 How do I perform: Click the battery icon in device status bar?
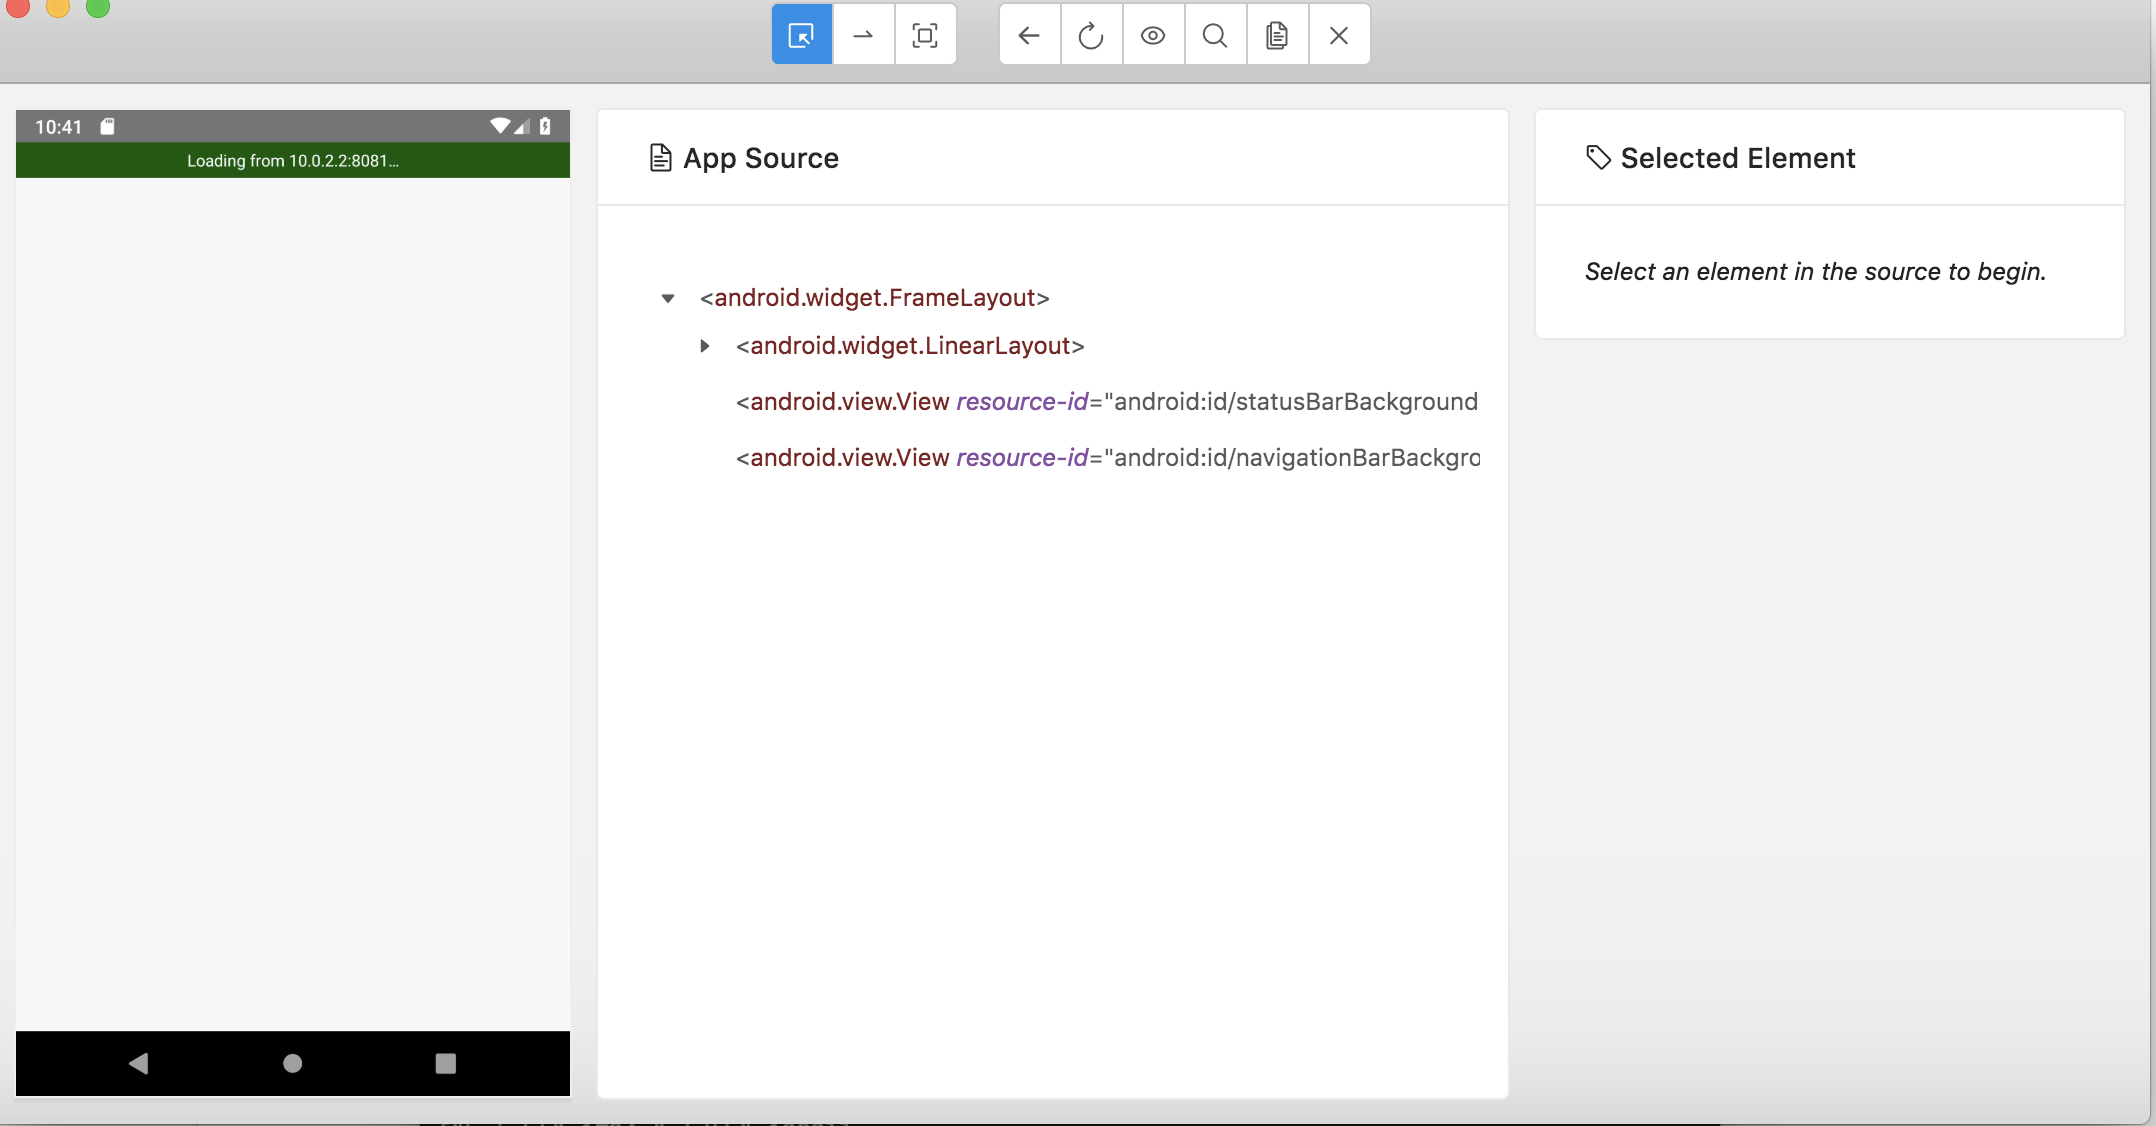click(x=545, y=126)
